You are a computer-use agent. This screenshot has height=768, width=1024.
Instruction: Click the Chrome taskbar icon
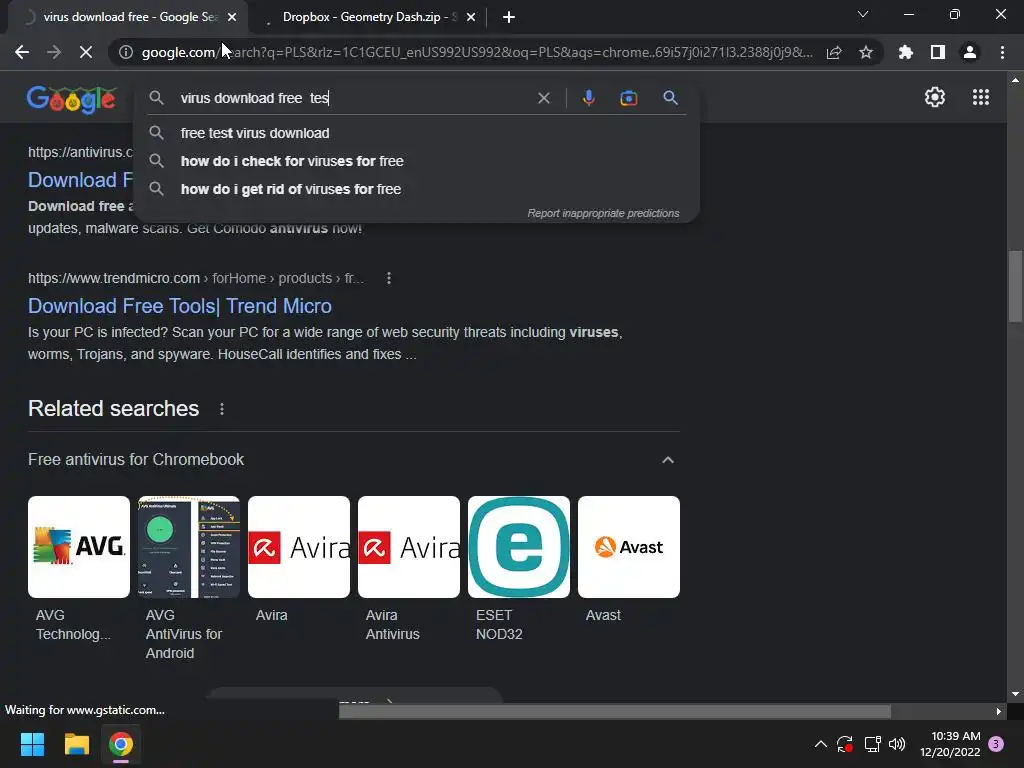pyautogui.click(x=121, y=744)
